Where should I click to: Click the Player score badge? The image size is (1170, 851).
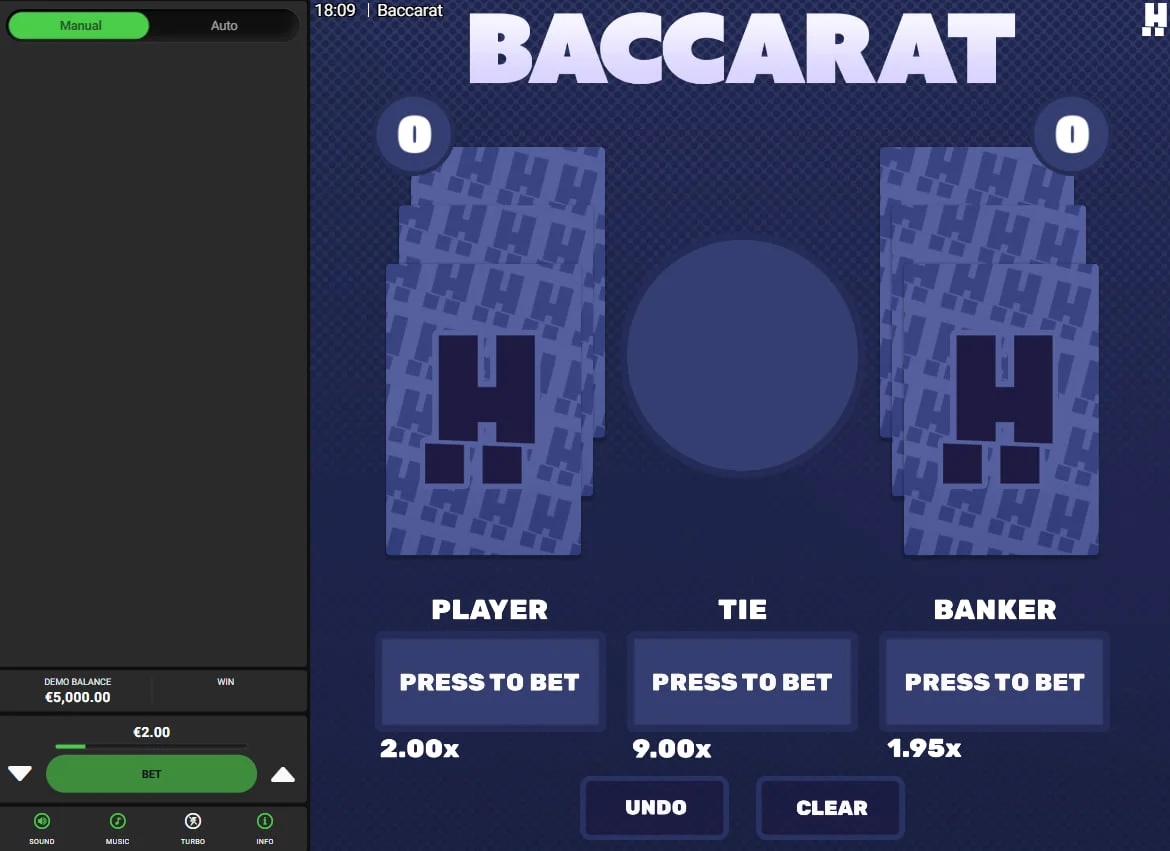(414, 134)
